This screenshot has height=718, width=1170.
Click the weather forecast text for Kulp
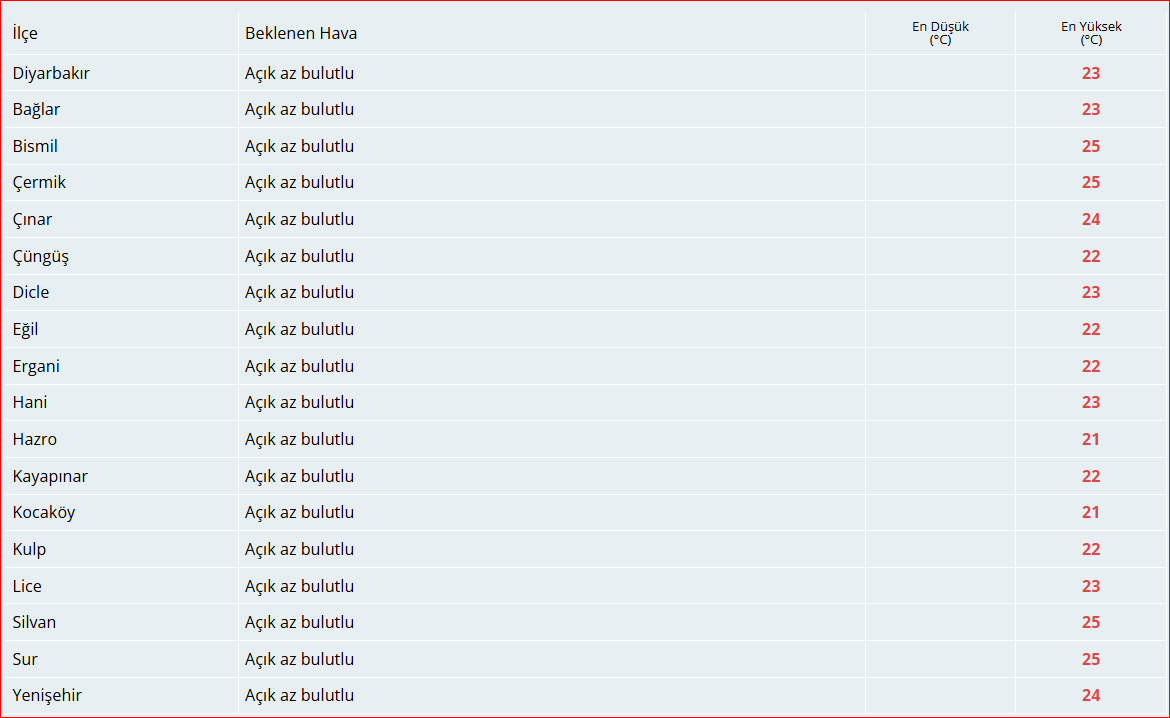(299, 549)
